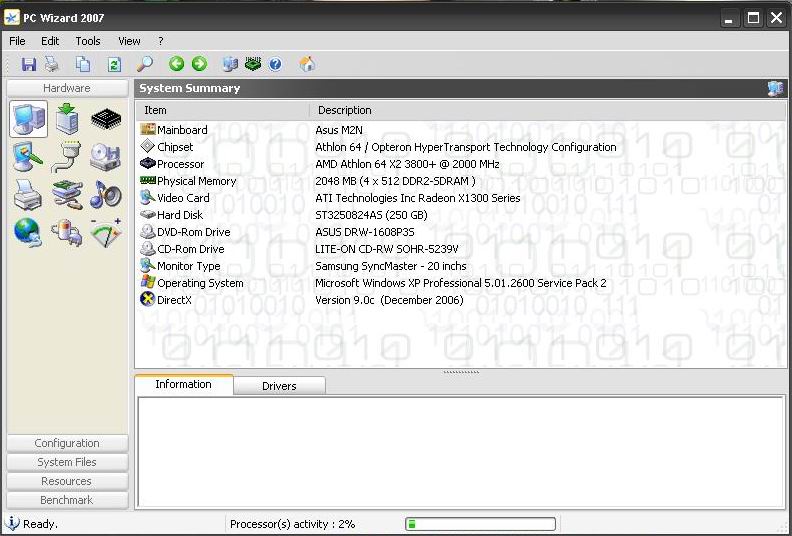Sort by the Description column header
This screenshot has height=536, width=792.
[x=548, y=110]
